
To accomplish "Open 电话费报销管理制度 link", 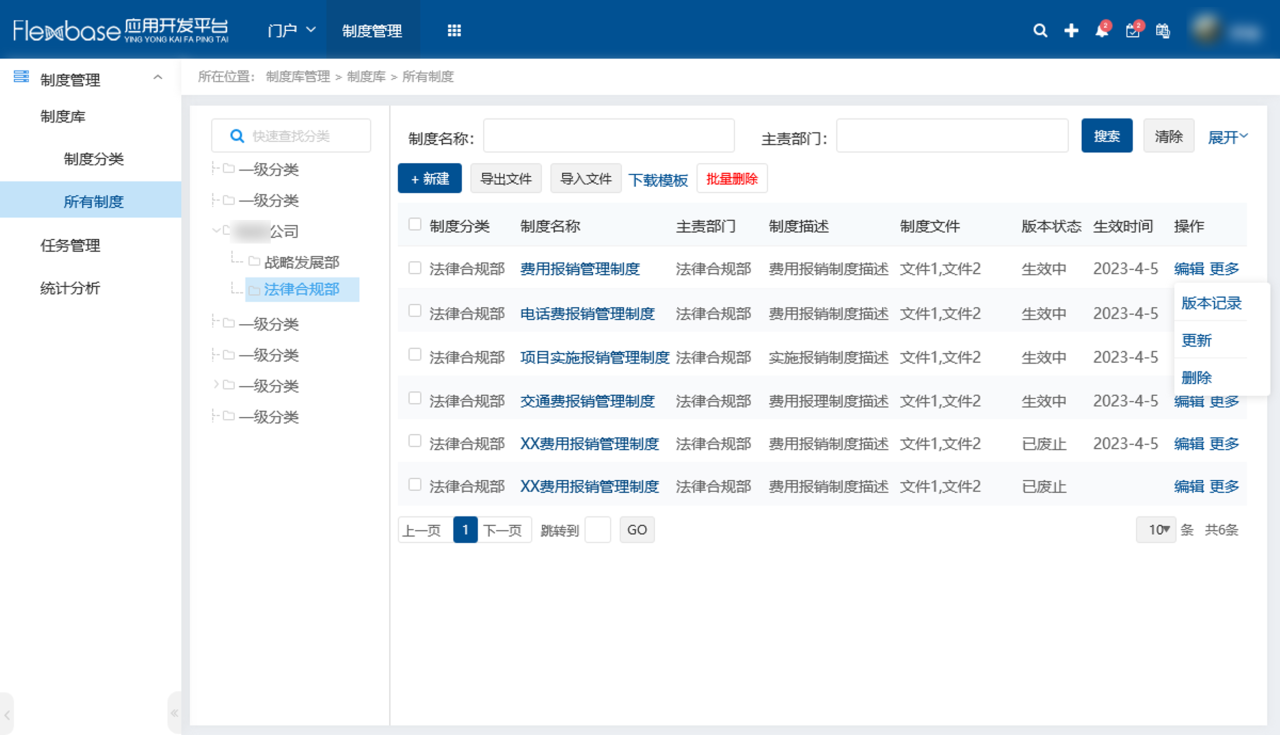I will [589, 312].
